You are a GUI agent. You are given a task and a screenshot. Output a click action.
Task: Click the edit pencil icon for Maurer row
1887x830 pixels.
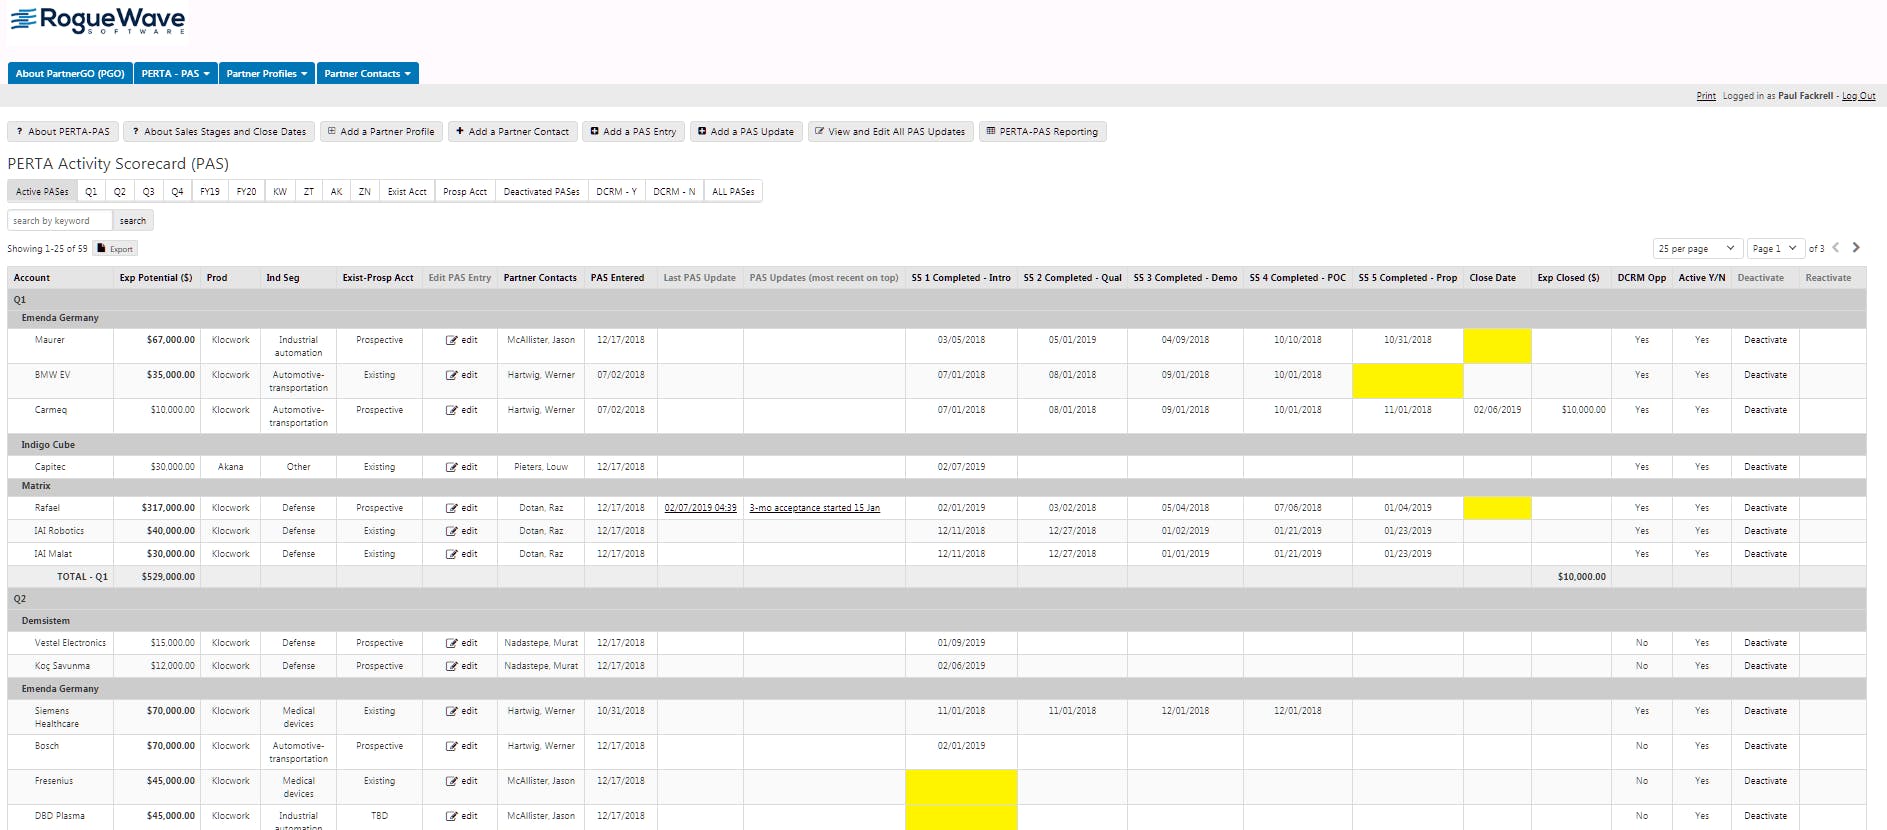tap(452, 340)
